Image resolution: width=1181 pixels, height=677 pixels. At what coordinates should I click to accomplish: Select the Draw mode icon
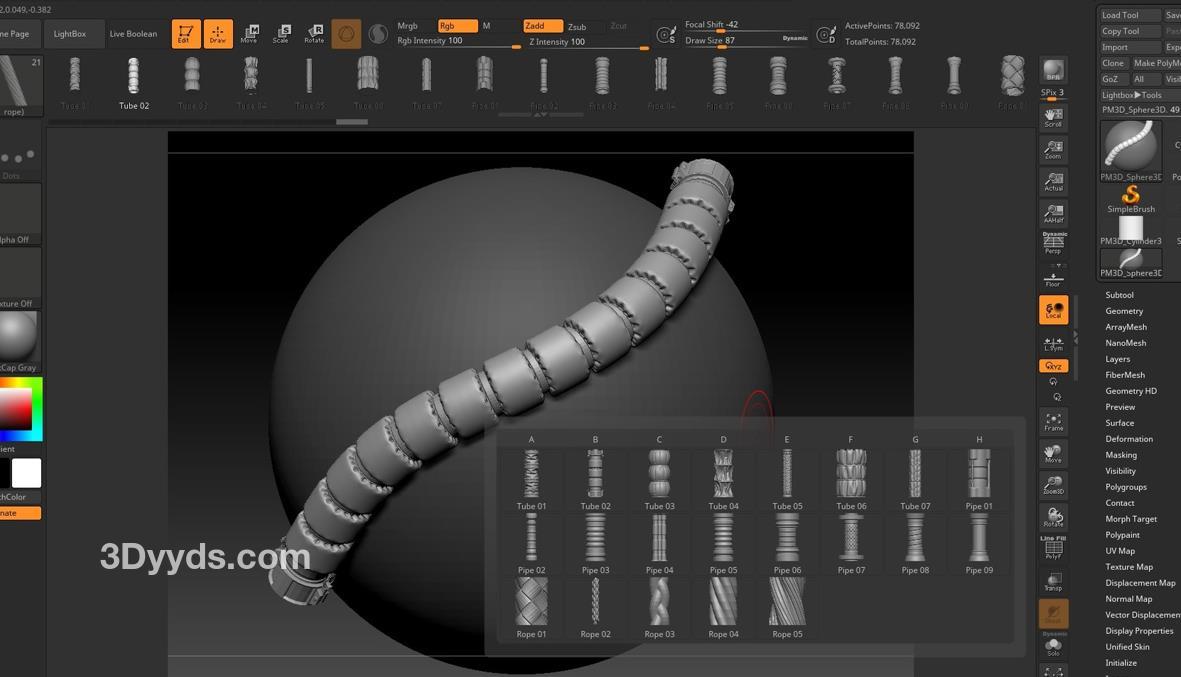click(218, 34)
